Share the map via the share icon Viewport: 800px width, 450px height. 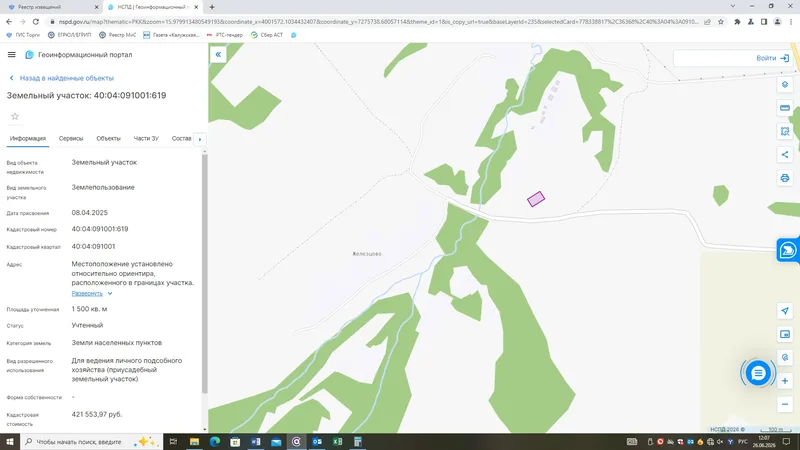785,155
